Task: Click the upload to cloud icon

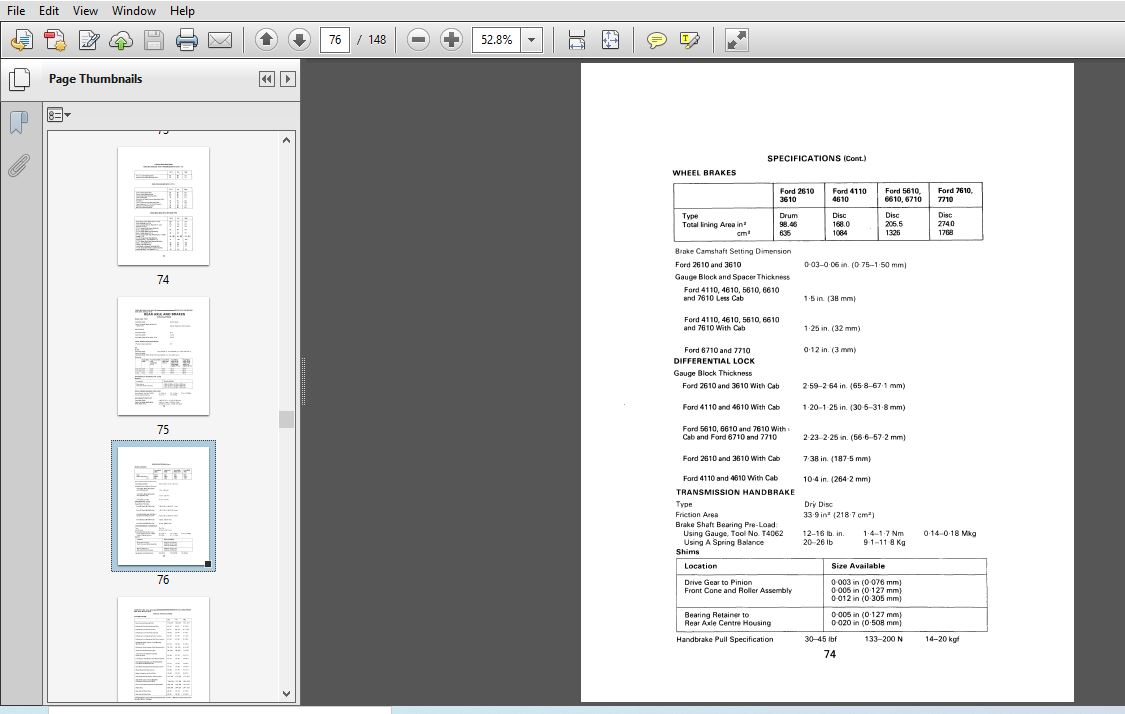Action: coord(121,40)
